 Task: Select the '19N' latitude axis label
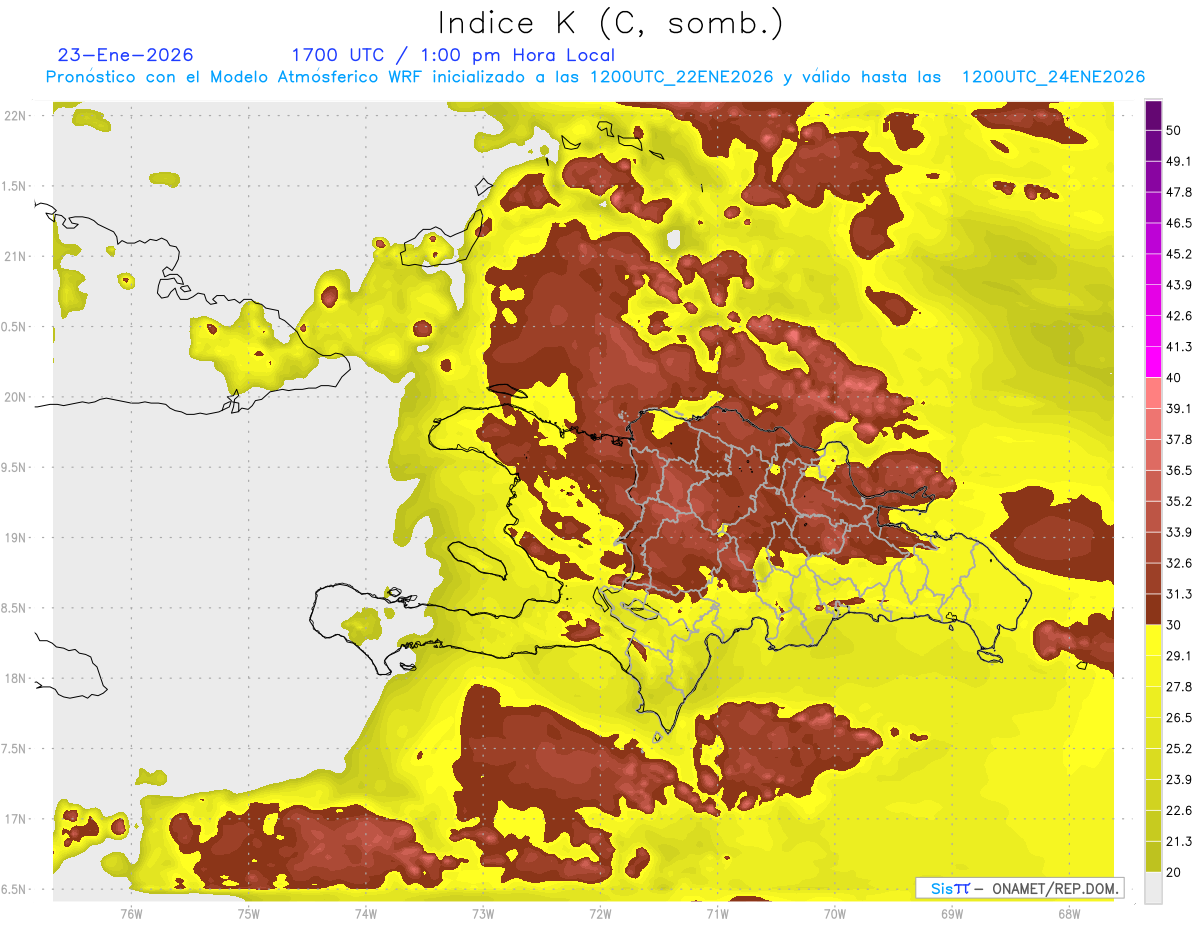[16, 538]
